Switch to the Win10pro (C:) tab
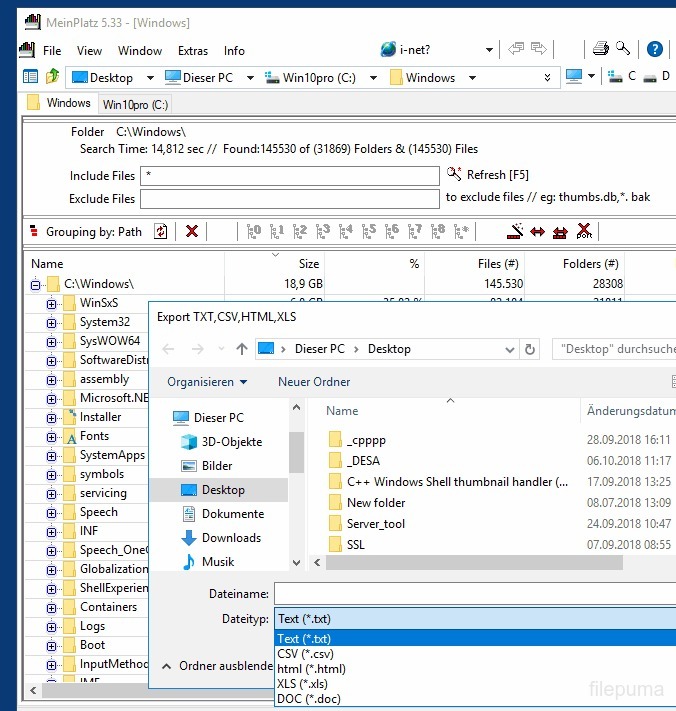676x711 pixels. (x=136, y=104)
